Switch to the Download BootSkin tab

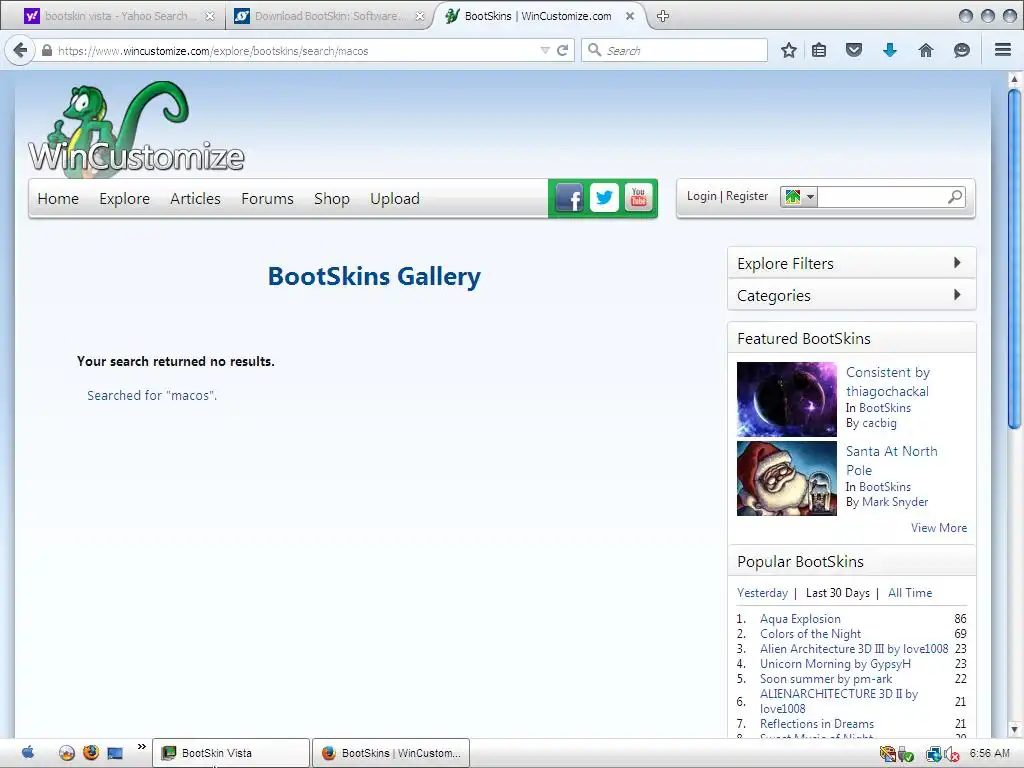(x=328, y=16)
